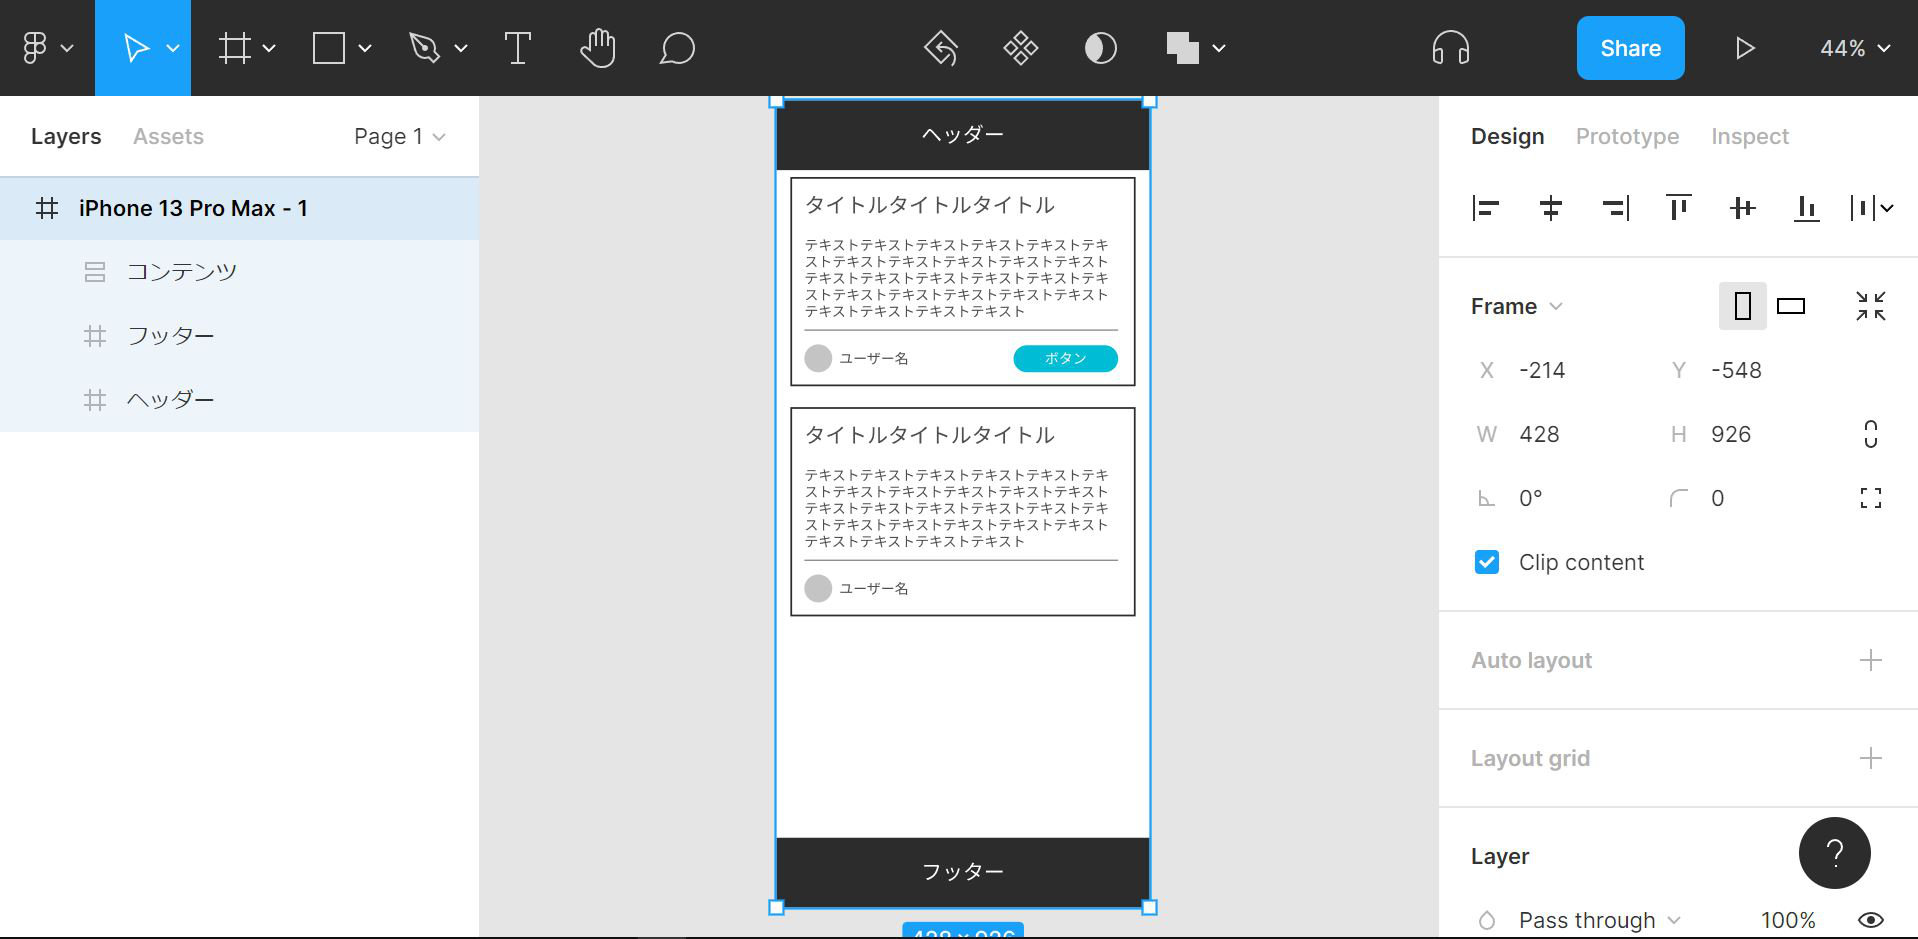Uncheck the Clip content checkbox
This screenshot has height=939, width=1918.
point(1487,562)
